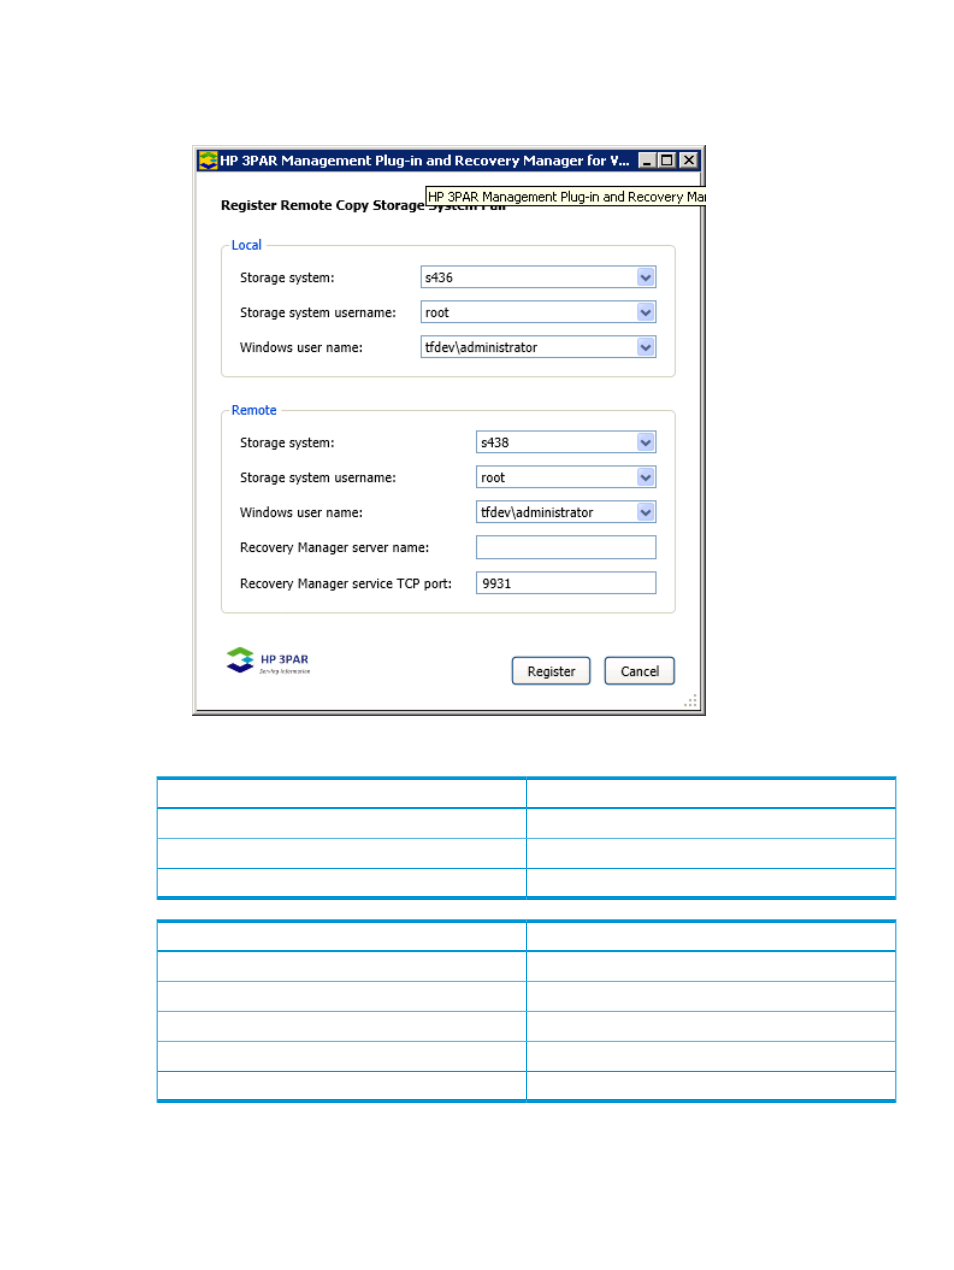The image size is (954, 1270).
Task: Click the Remote storage system value s438
Action: [495, 443]
